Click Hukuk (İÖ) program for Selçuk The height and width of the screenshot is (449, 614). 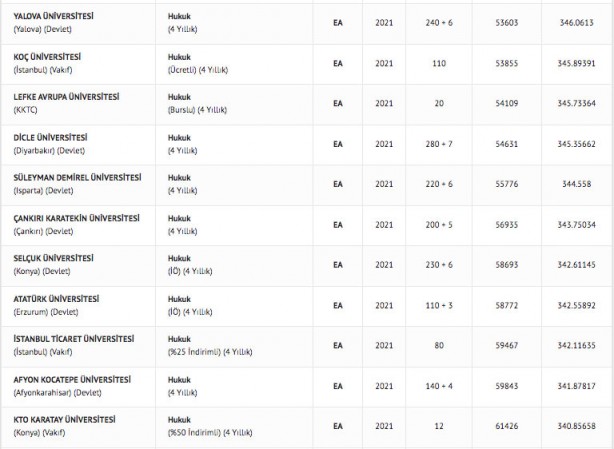point(182,257)
